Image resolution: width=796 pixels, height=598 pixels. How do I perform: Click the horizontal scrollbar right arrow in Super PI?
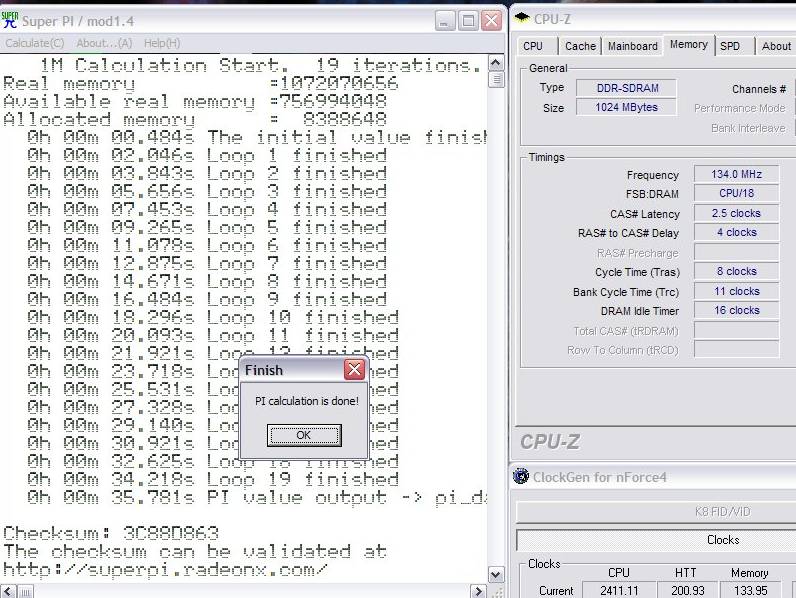coord(478,591)
